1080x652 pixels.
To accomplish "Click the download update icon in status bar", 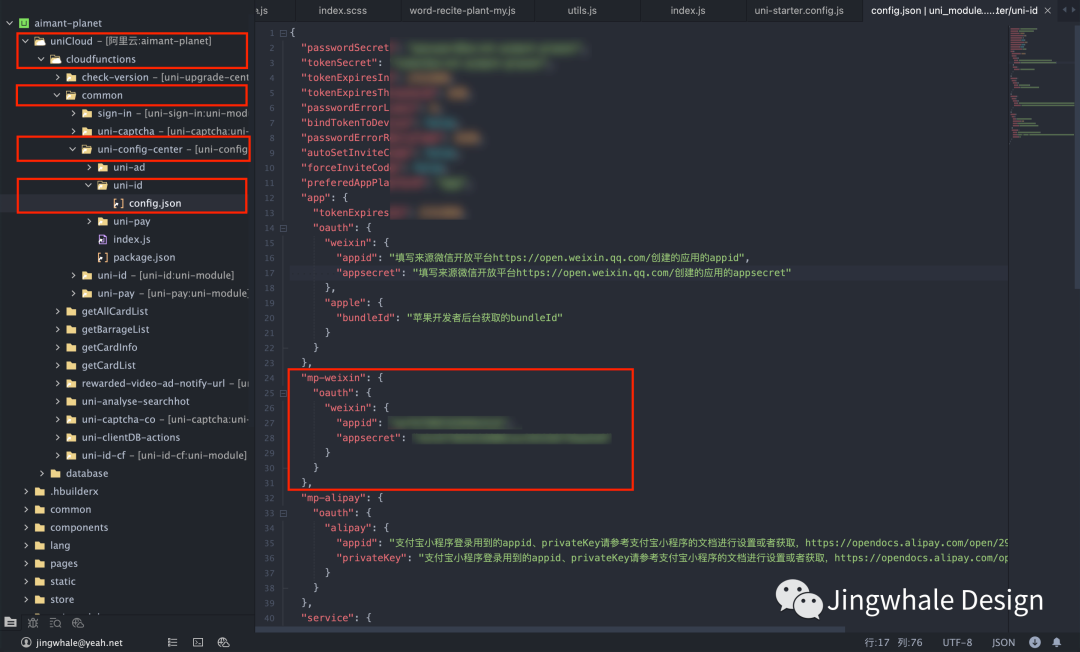I will 1035,642.
